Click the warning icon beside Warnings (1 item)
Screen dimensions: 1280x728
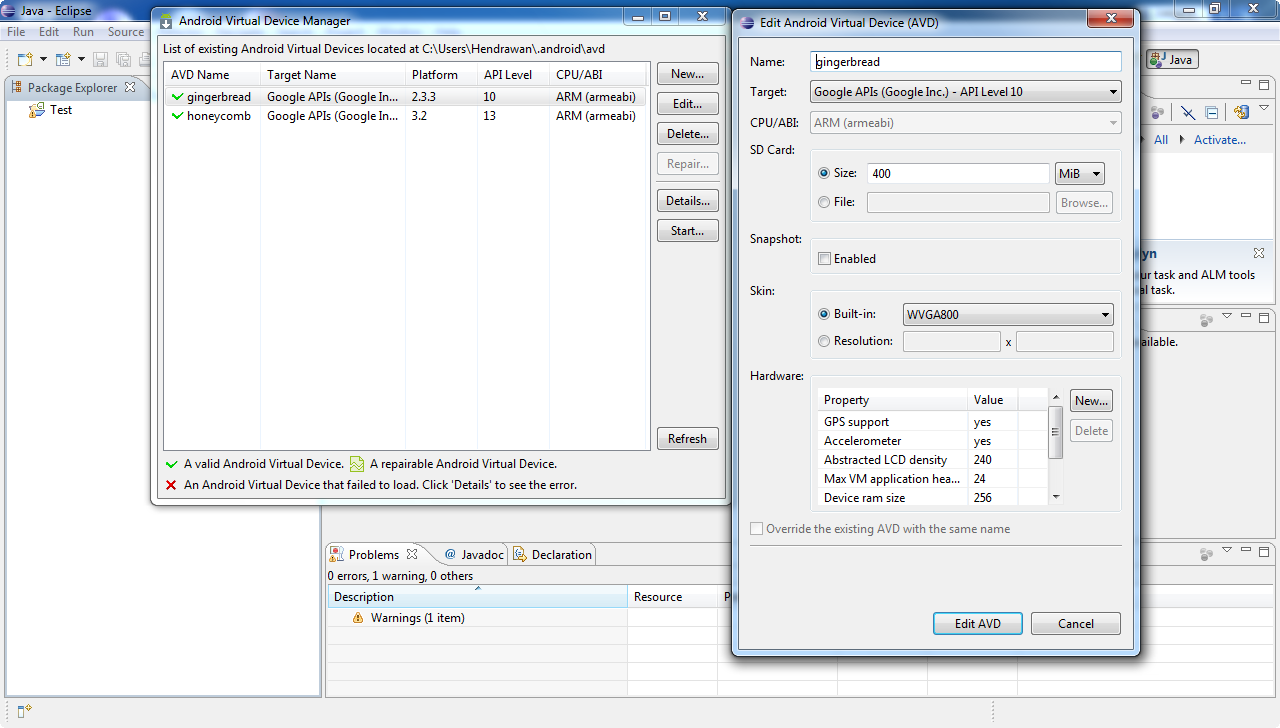point(358,618)
